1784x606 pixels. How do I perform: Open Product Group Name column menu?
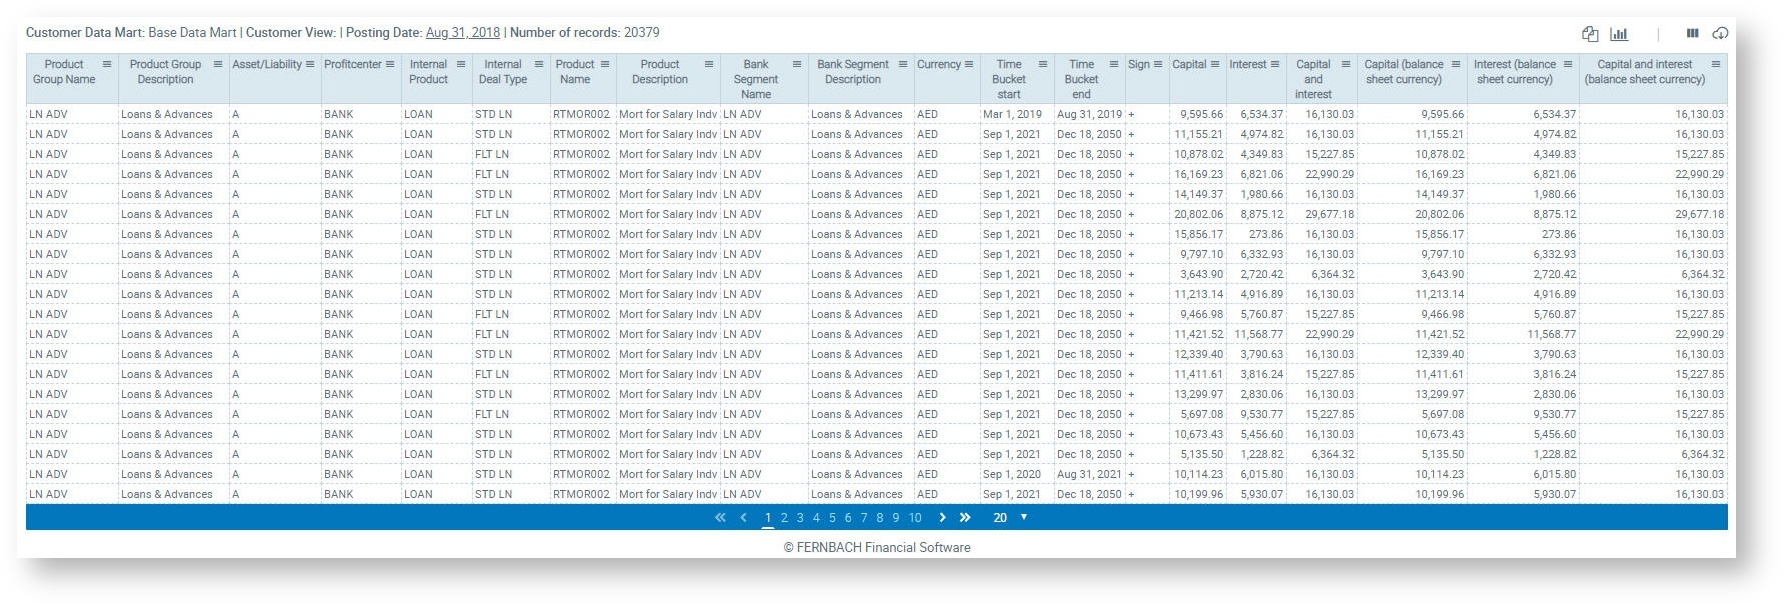pos(107,65)
